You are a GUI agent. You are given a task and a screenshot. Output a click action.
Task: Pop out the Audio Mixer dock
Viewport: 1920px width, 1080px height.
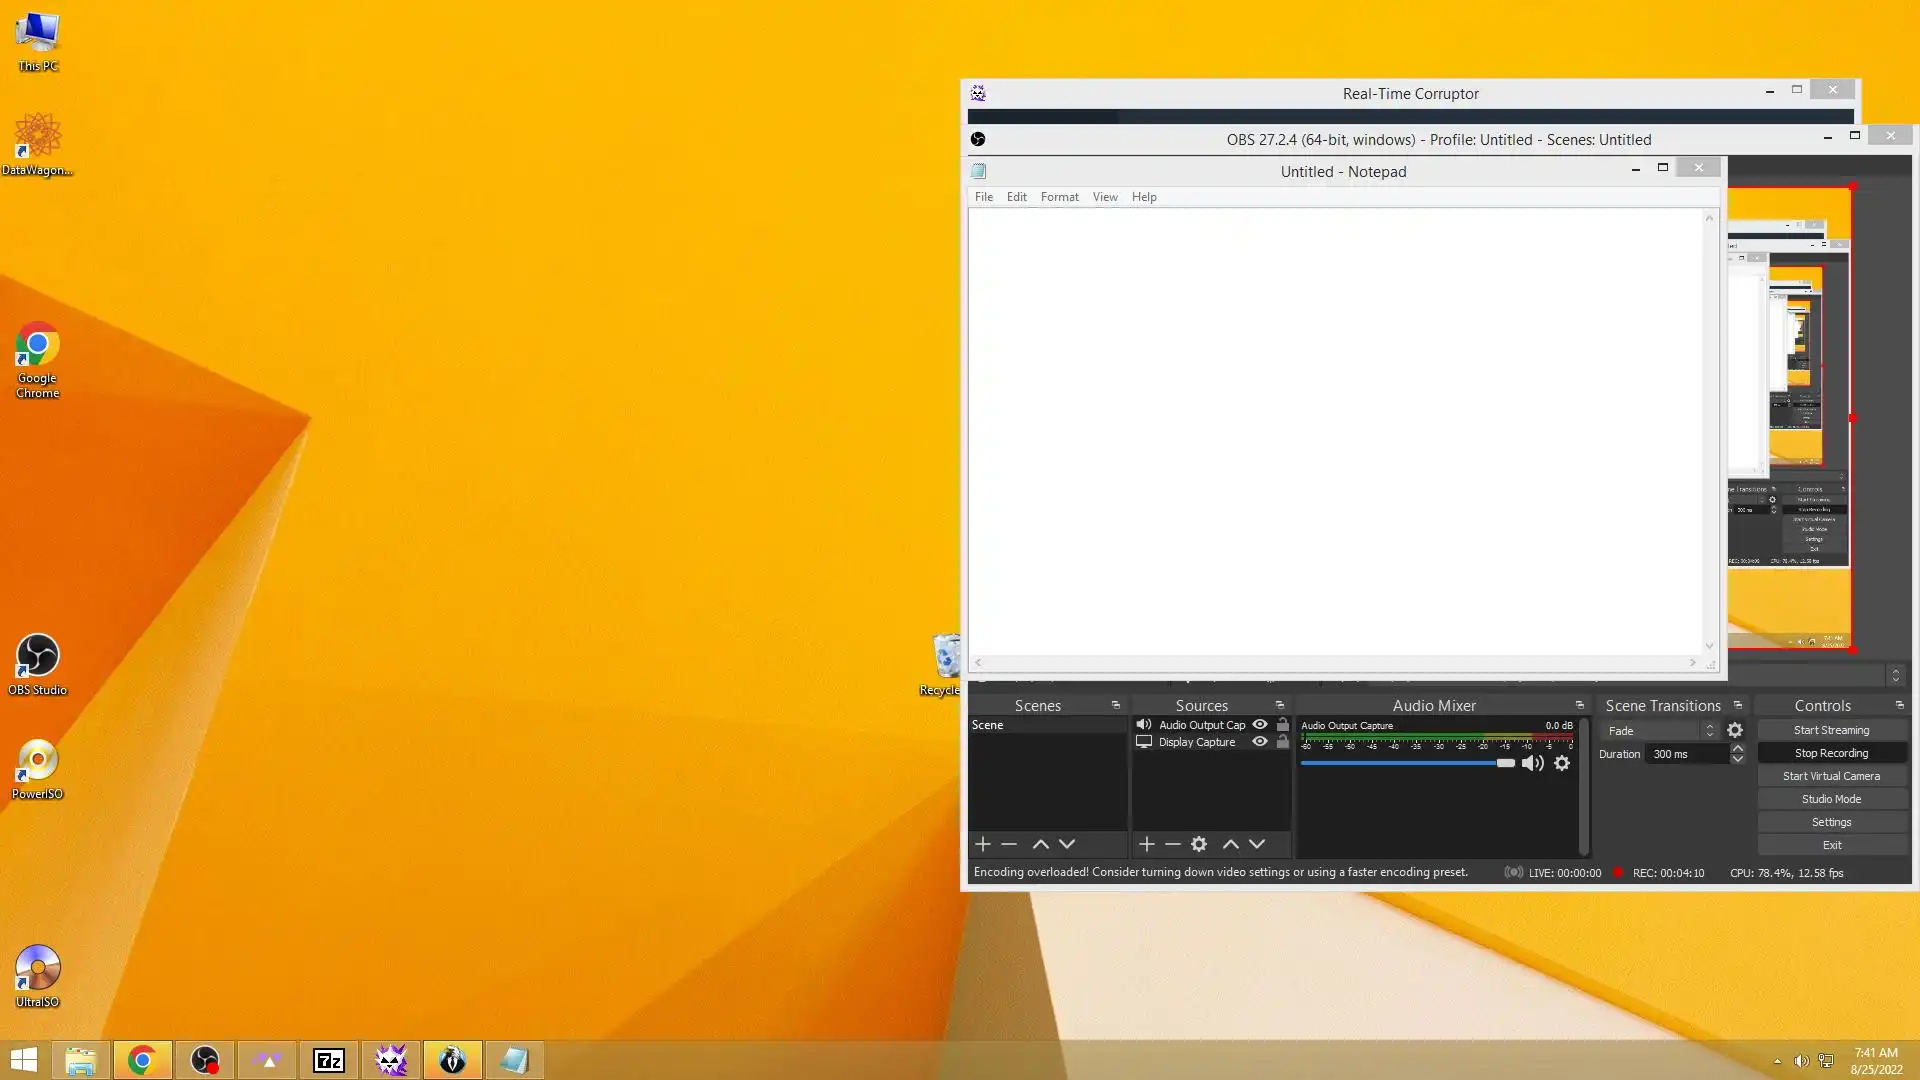[x=1580, y=705]
